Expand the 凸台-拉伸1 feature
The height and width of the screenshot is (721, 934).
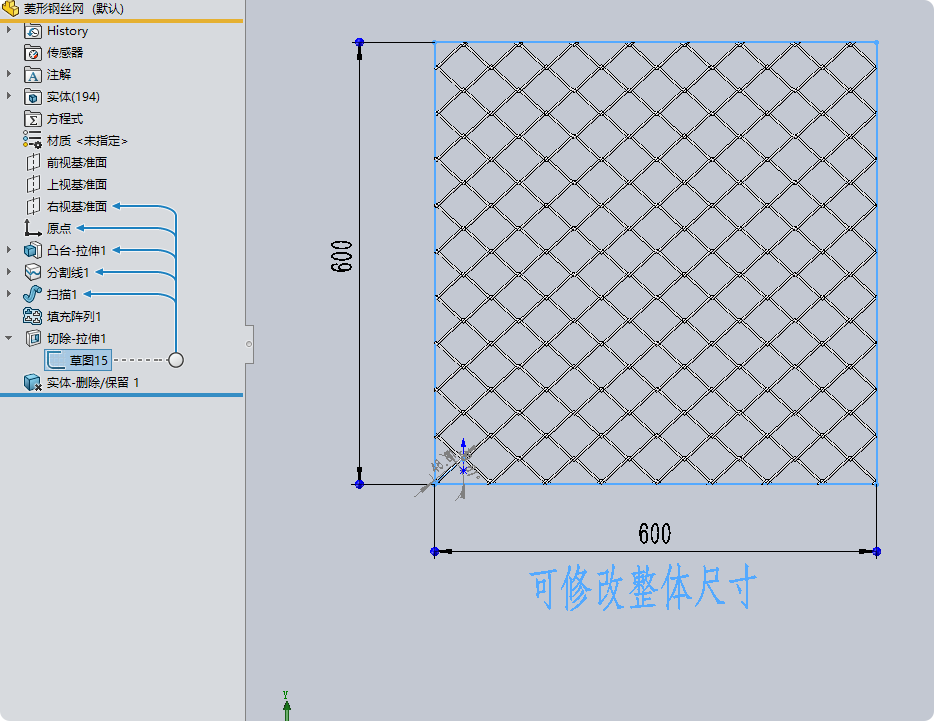8,250
